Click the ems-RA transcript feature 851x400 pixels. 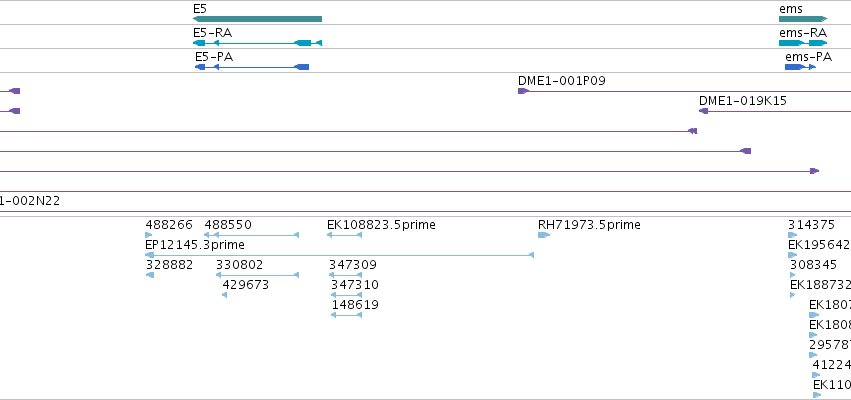(x=803, y=43)
